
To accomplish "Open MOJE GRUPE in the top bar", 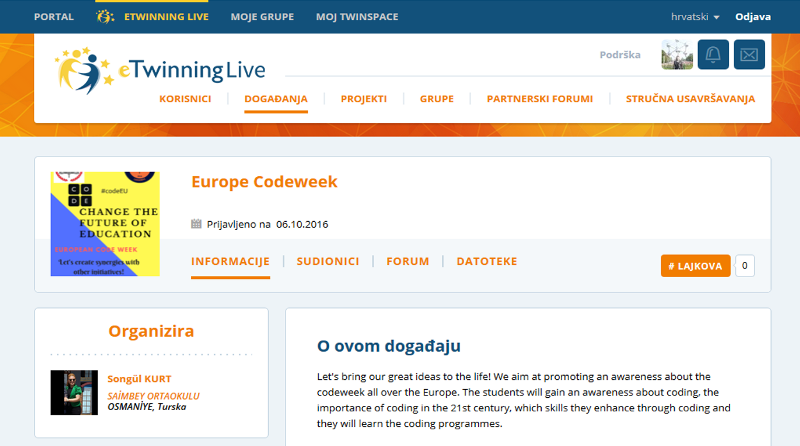I will [262, 17].
